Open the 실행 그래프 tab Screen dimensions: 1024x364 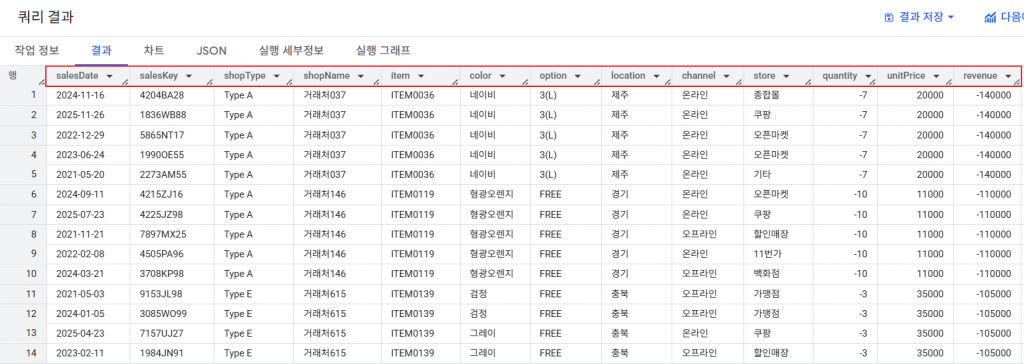pos(383,50)
